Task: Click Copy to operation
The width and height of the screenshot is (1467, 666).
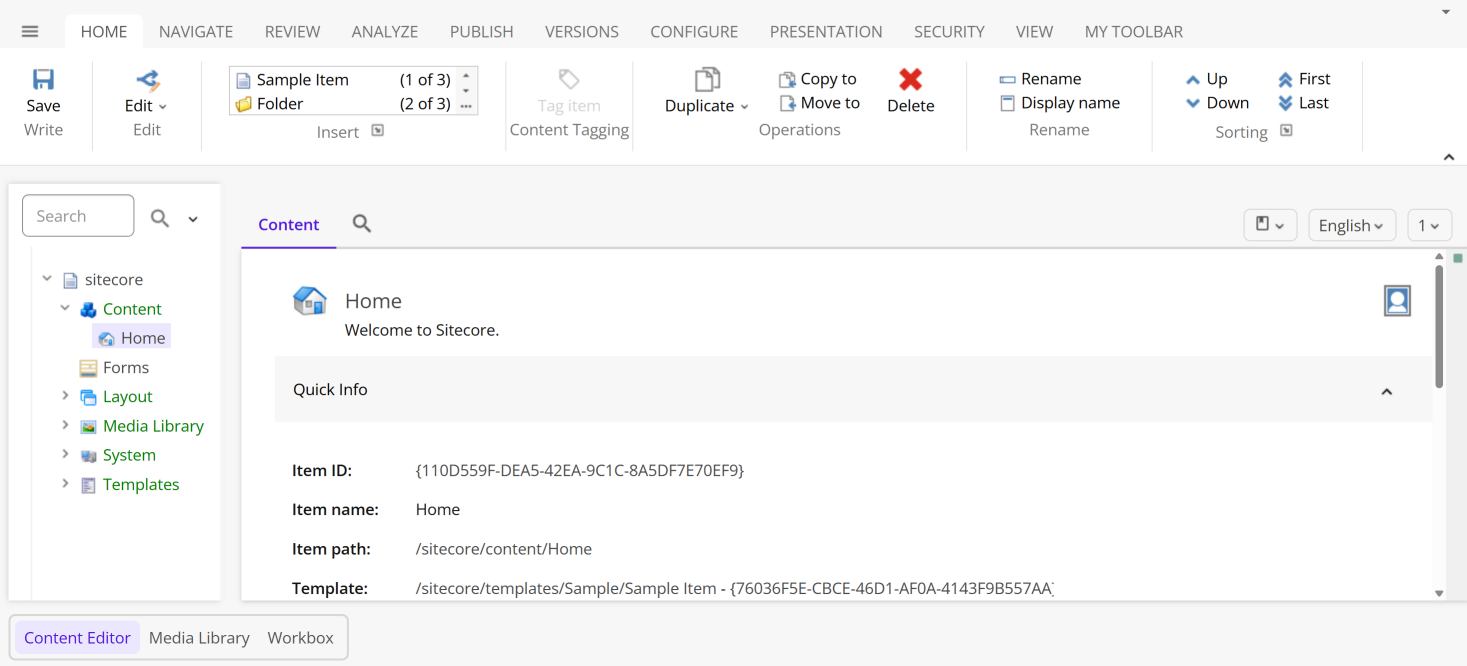Action: [x=818, y=79]
